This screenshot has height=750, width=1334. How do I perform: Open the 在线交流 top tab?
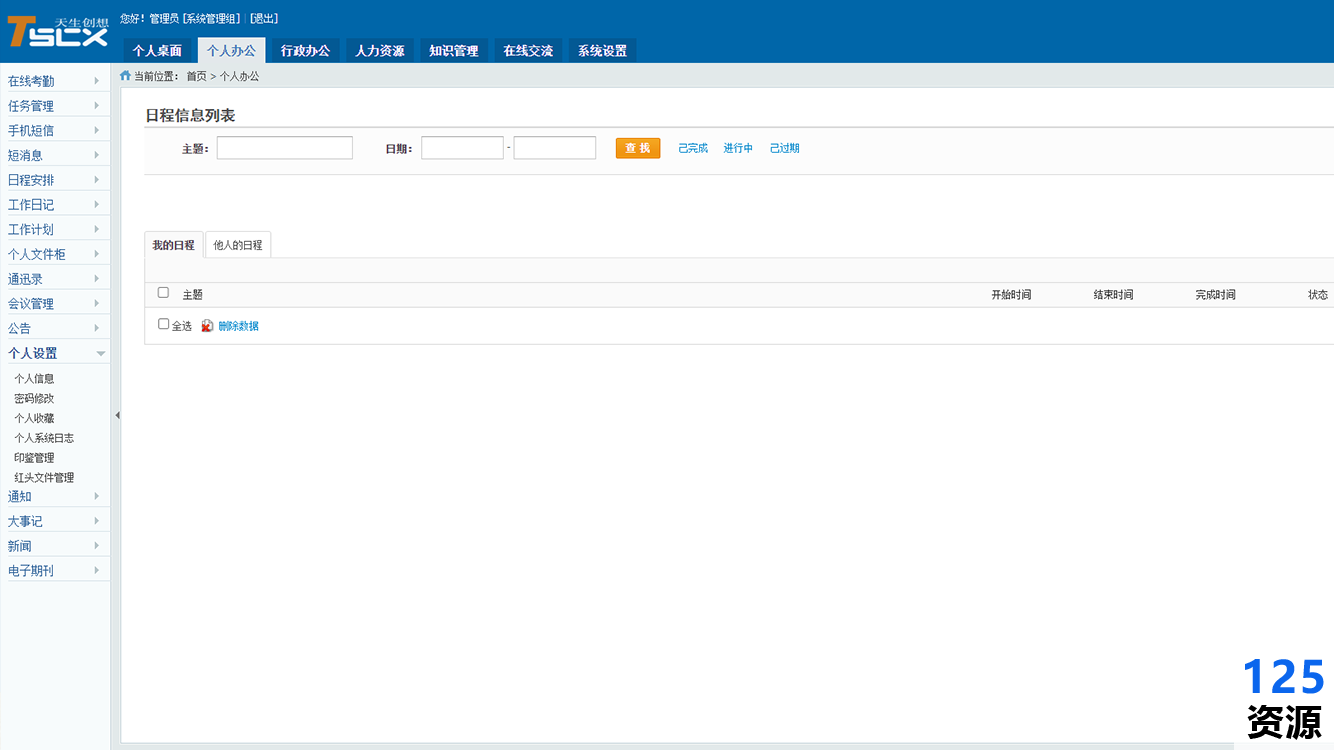528,50
